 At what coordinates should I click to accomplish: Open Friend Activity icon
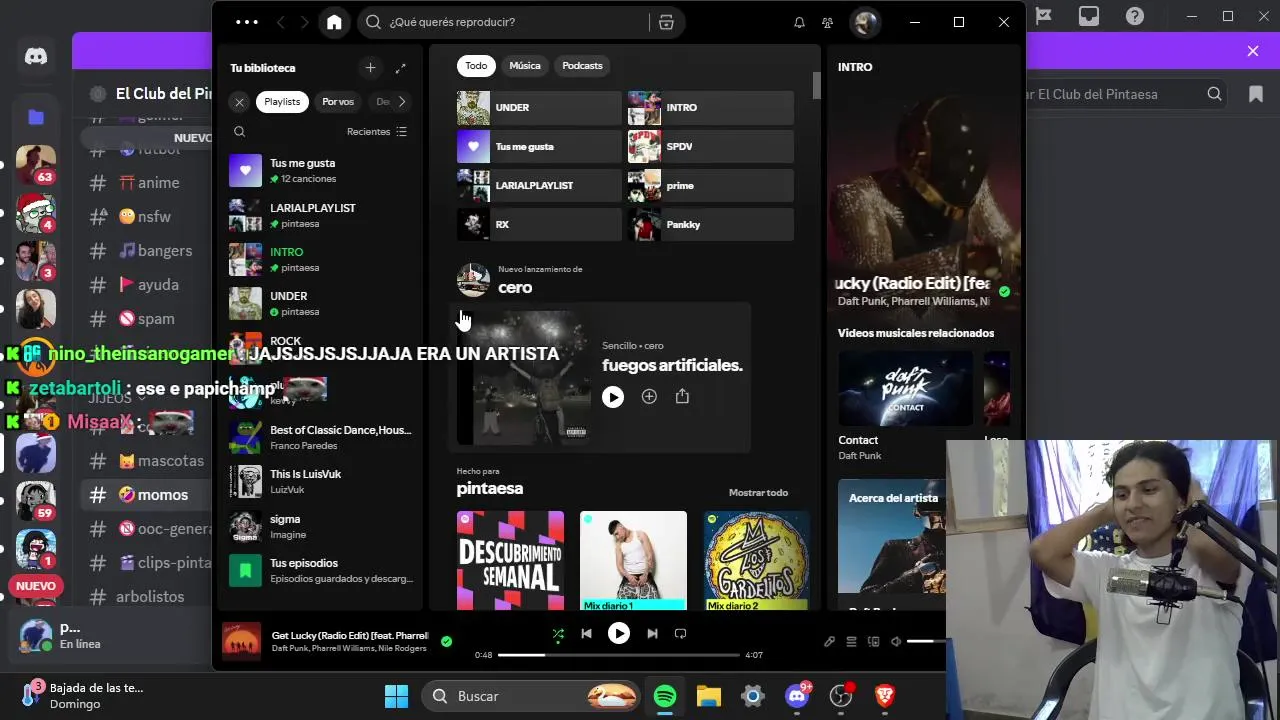coord(827,22)
